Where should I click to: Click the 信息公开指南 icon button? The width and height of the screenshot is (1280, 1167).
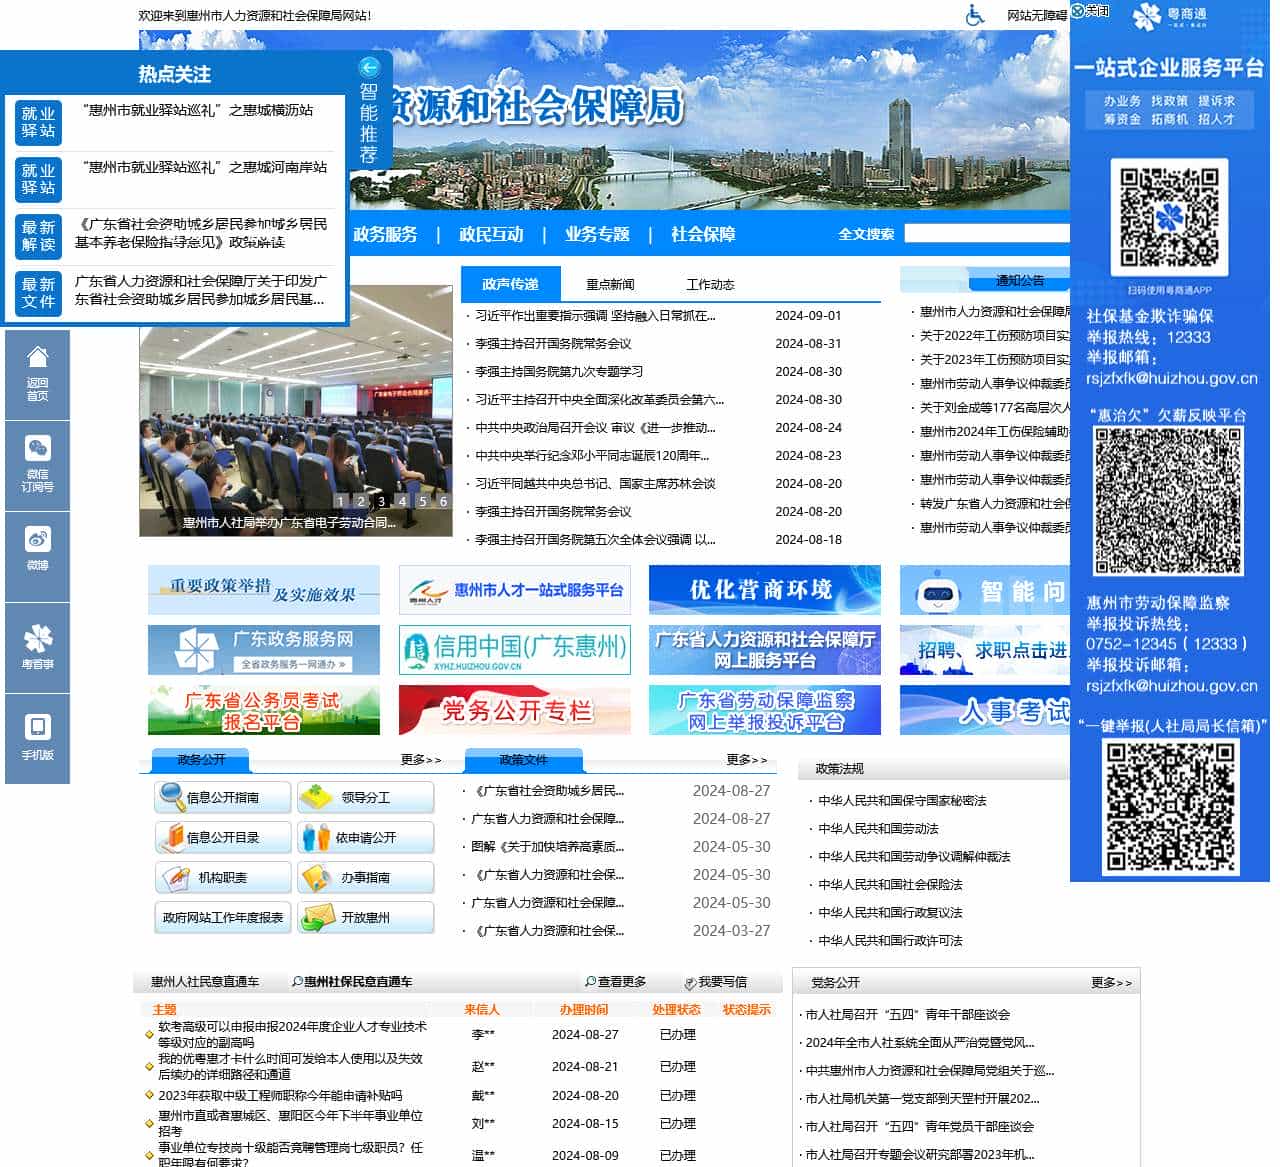[223, 797]
